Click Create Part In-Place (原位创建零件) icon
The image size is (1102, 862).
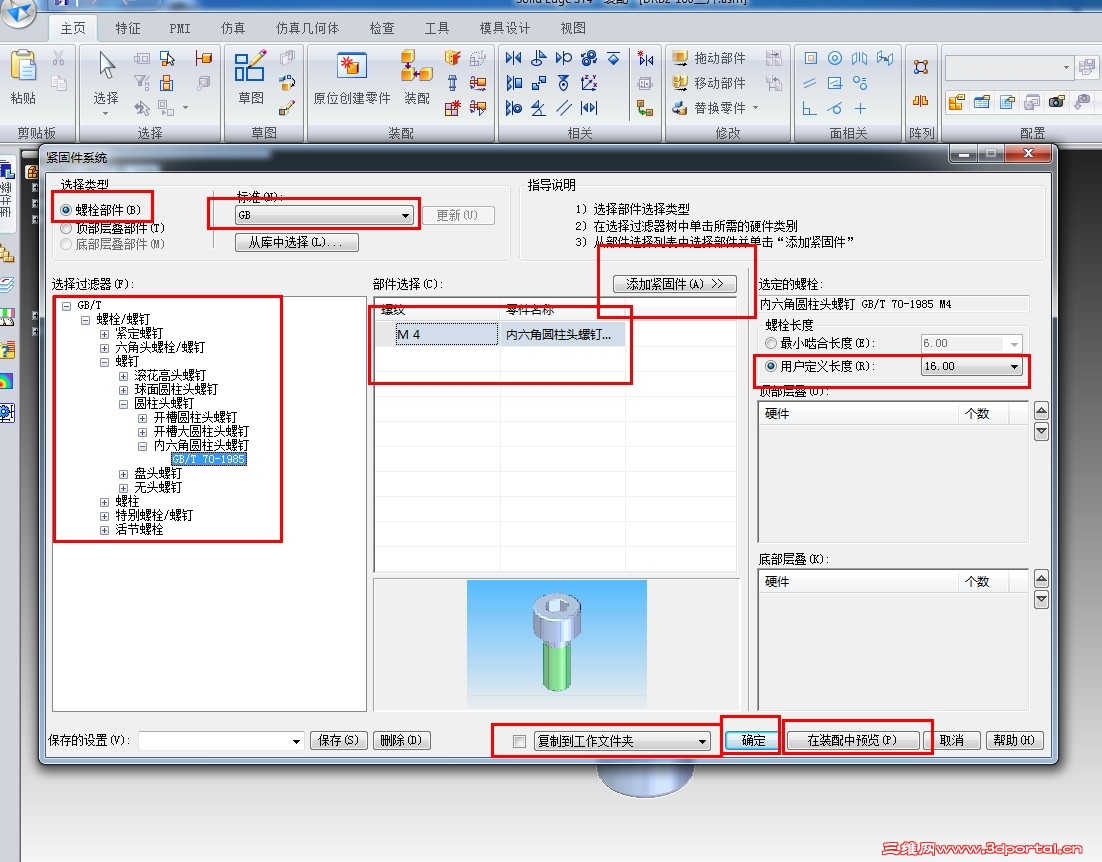[x=351, y=65]
